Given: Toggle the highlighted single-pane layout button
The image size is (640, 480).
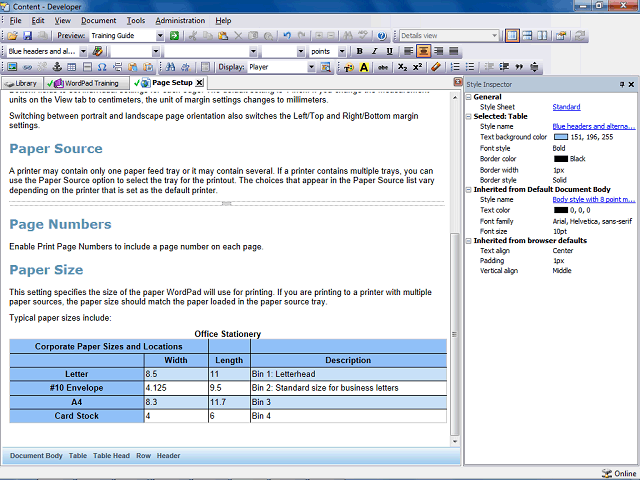Looking at the screenshot, I should [x=512, y=36].
